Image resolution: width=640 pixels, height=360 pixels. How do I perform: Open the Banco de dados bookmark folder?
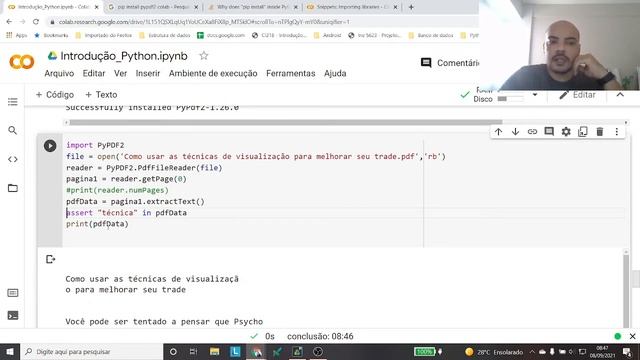point(431,36)
